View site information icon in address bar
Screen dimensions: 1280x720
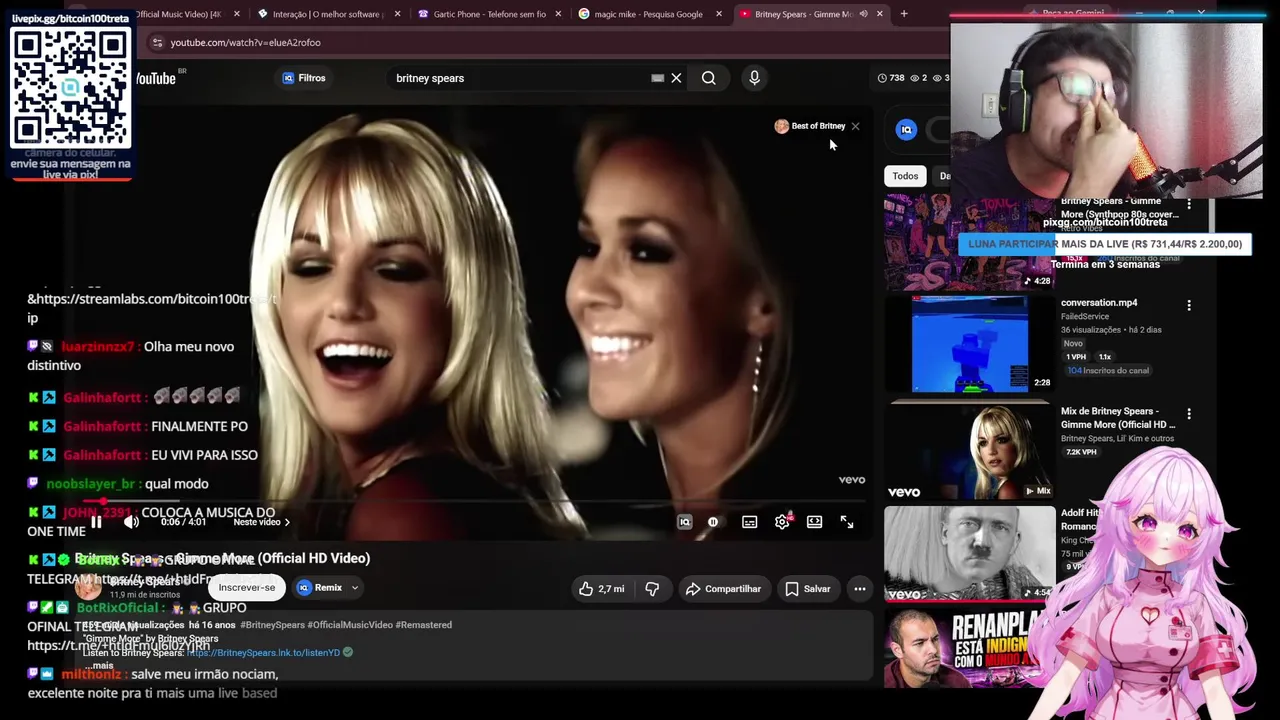pos(157,43)
